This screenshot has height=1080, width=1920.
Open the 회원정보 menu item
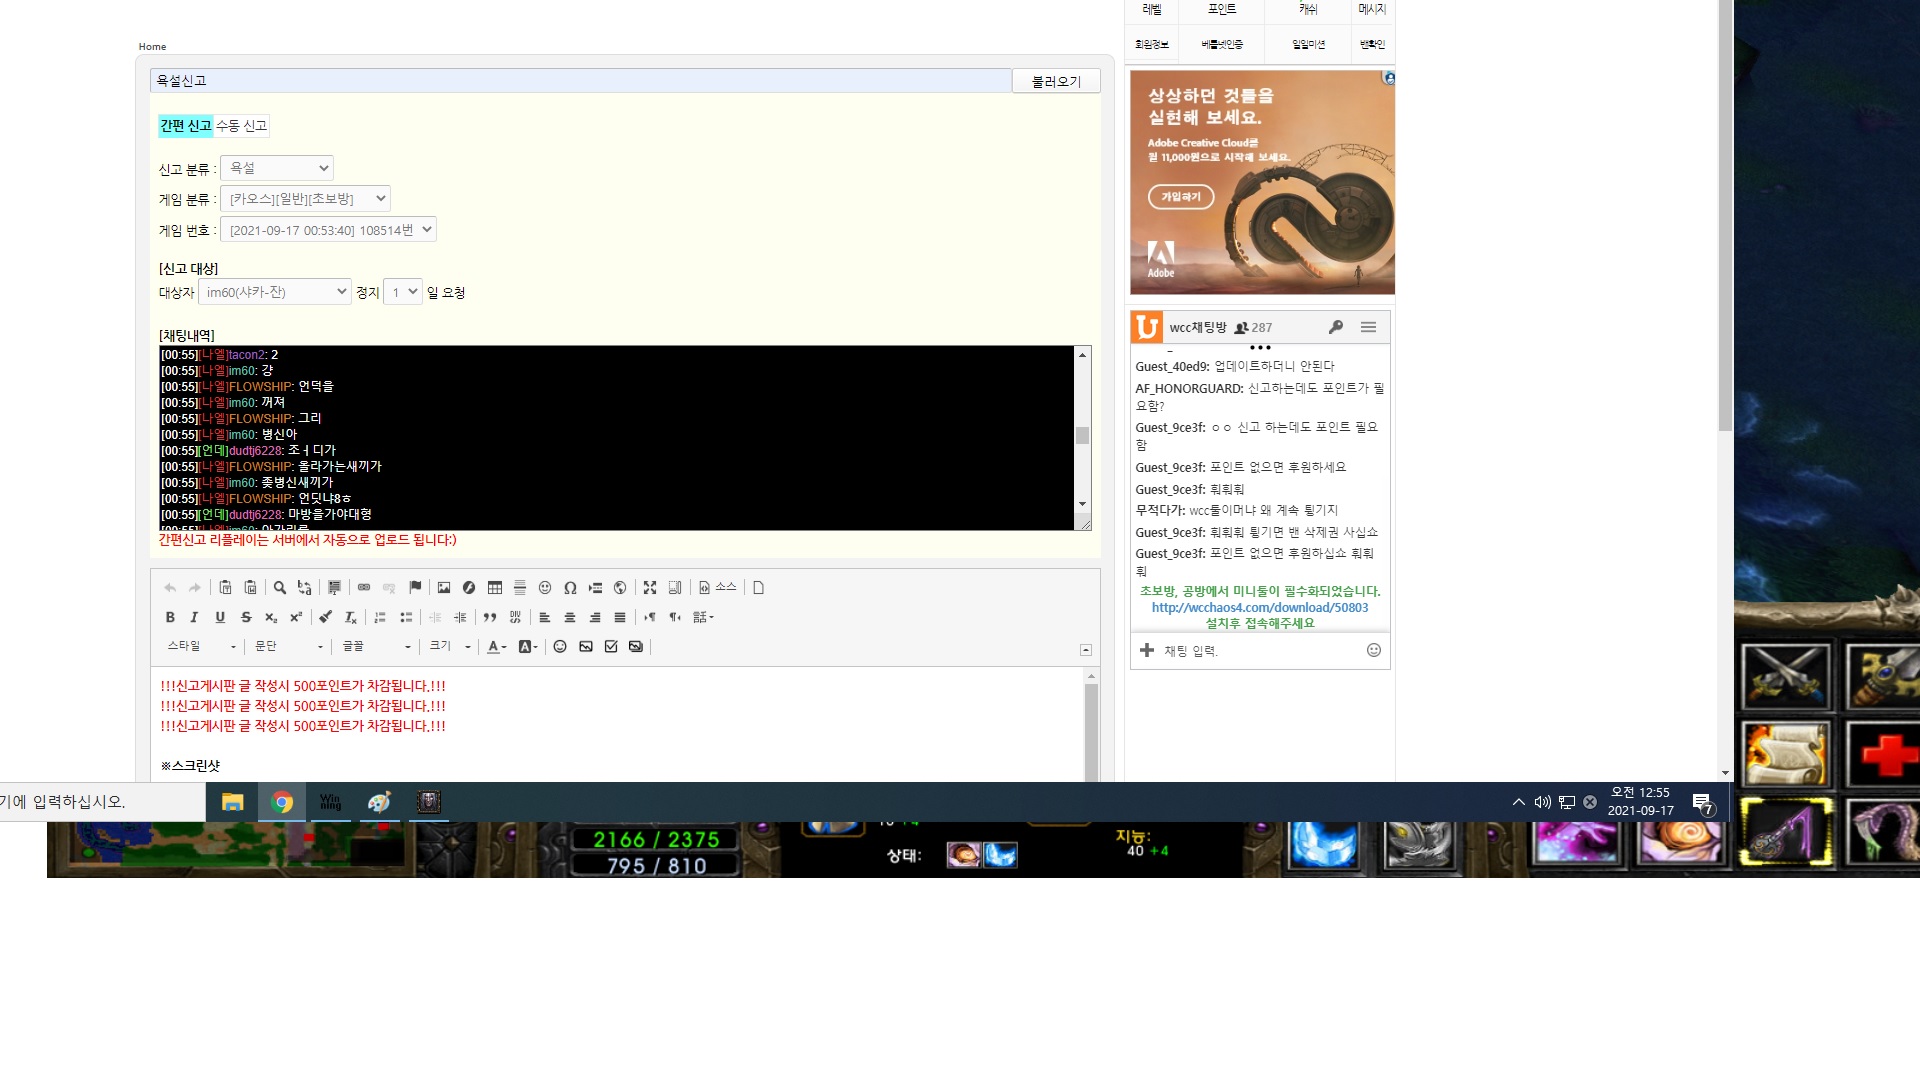click(1152, 44)
